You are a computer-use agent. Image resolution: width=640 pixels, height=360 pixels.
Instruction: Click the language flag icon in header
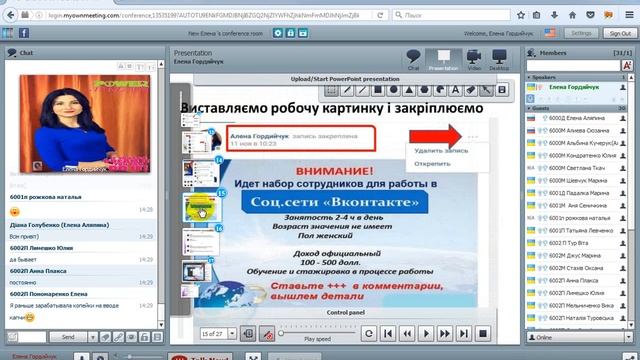point(550,33)
